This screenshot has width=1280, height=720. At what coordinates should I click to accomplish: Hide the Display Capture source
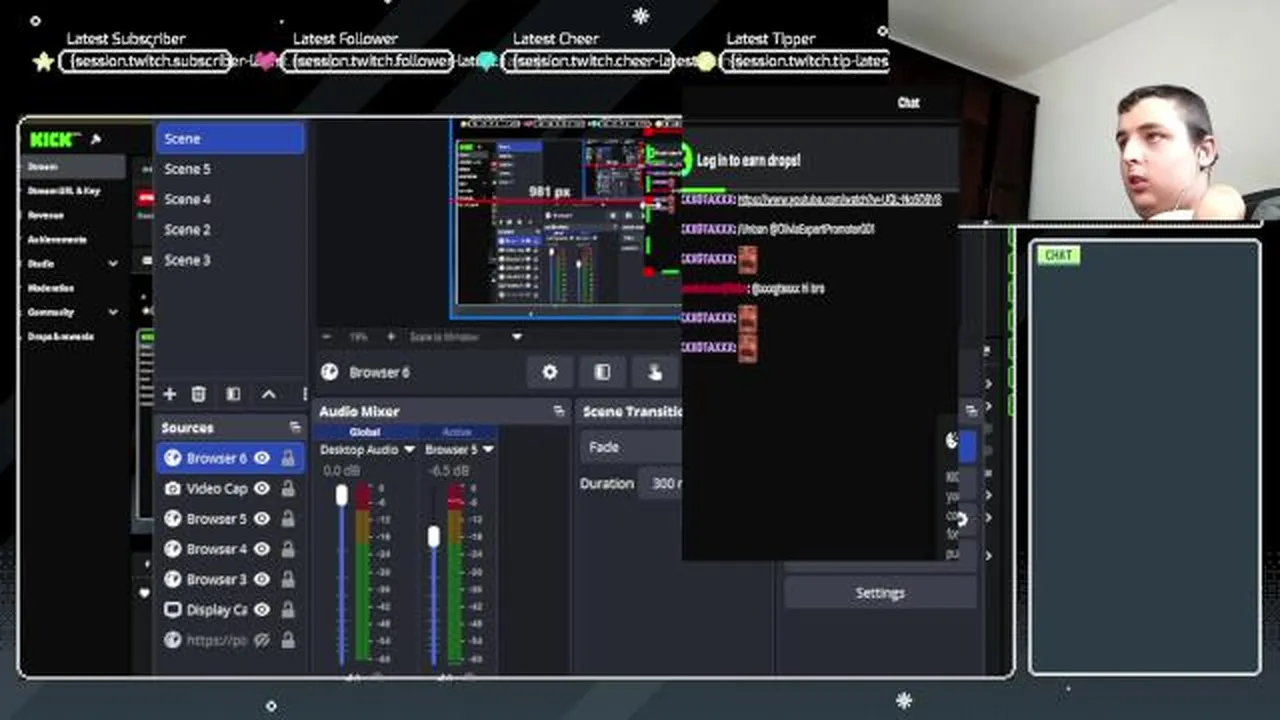coord(261,609)
